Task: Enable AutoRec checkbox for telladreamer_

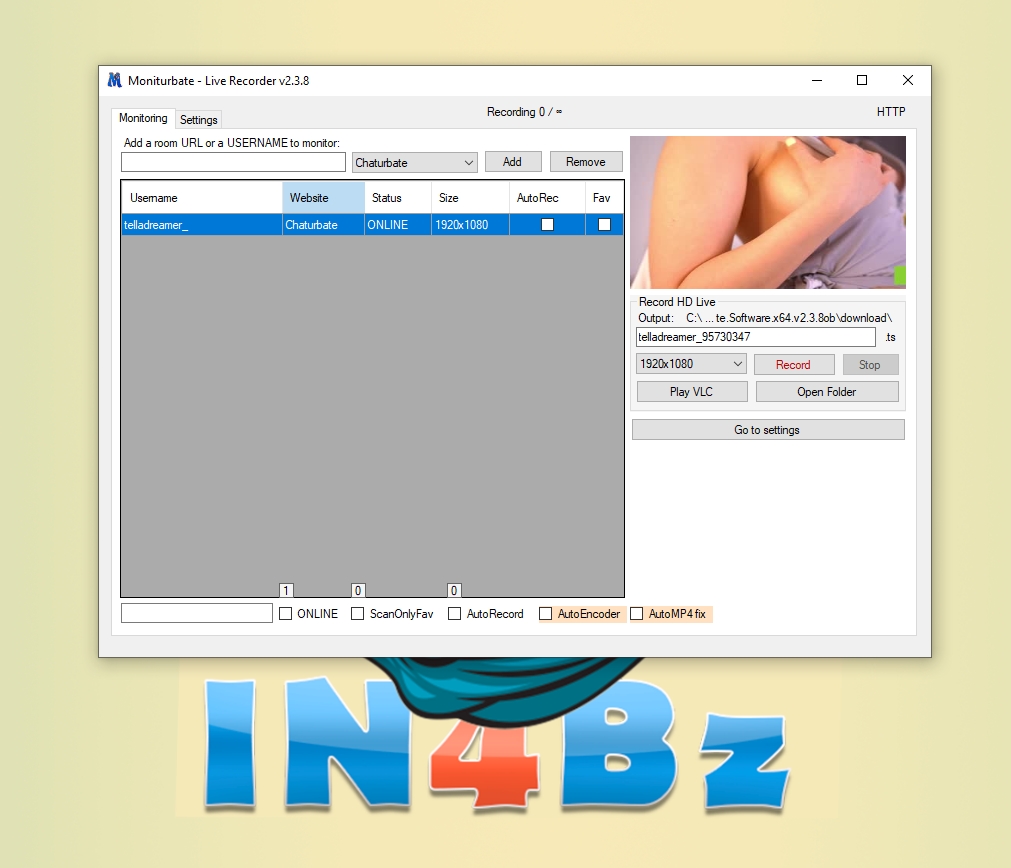Action: pyautogui.click(x=547, y=224)
